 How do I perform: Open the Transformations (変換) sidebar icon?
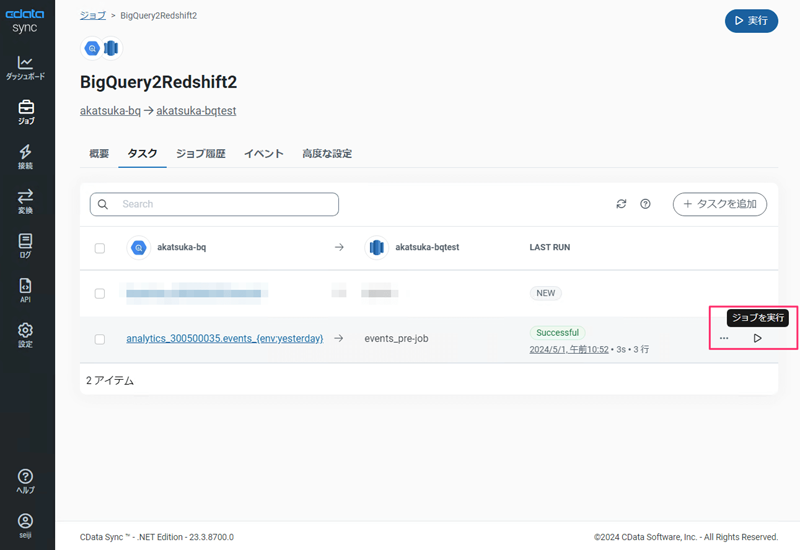(25, 201)
